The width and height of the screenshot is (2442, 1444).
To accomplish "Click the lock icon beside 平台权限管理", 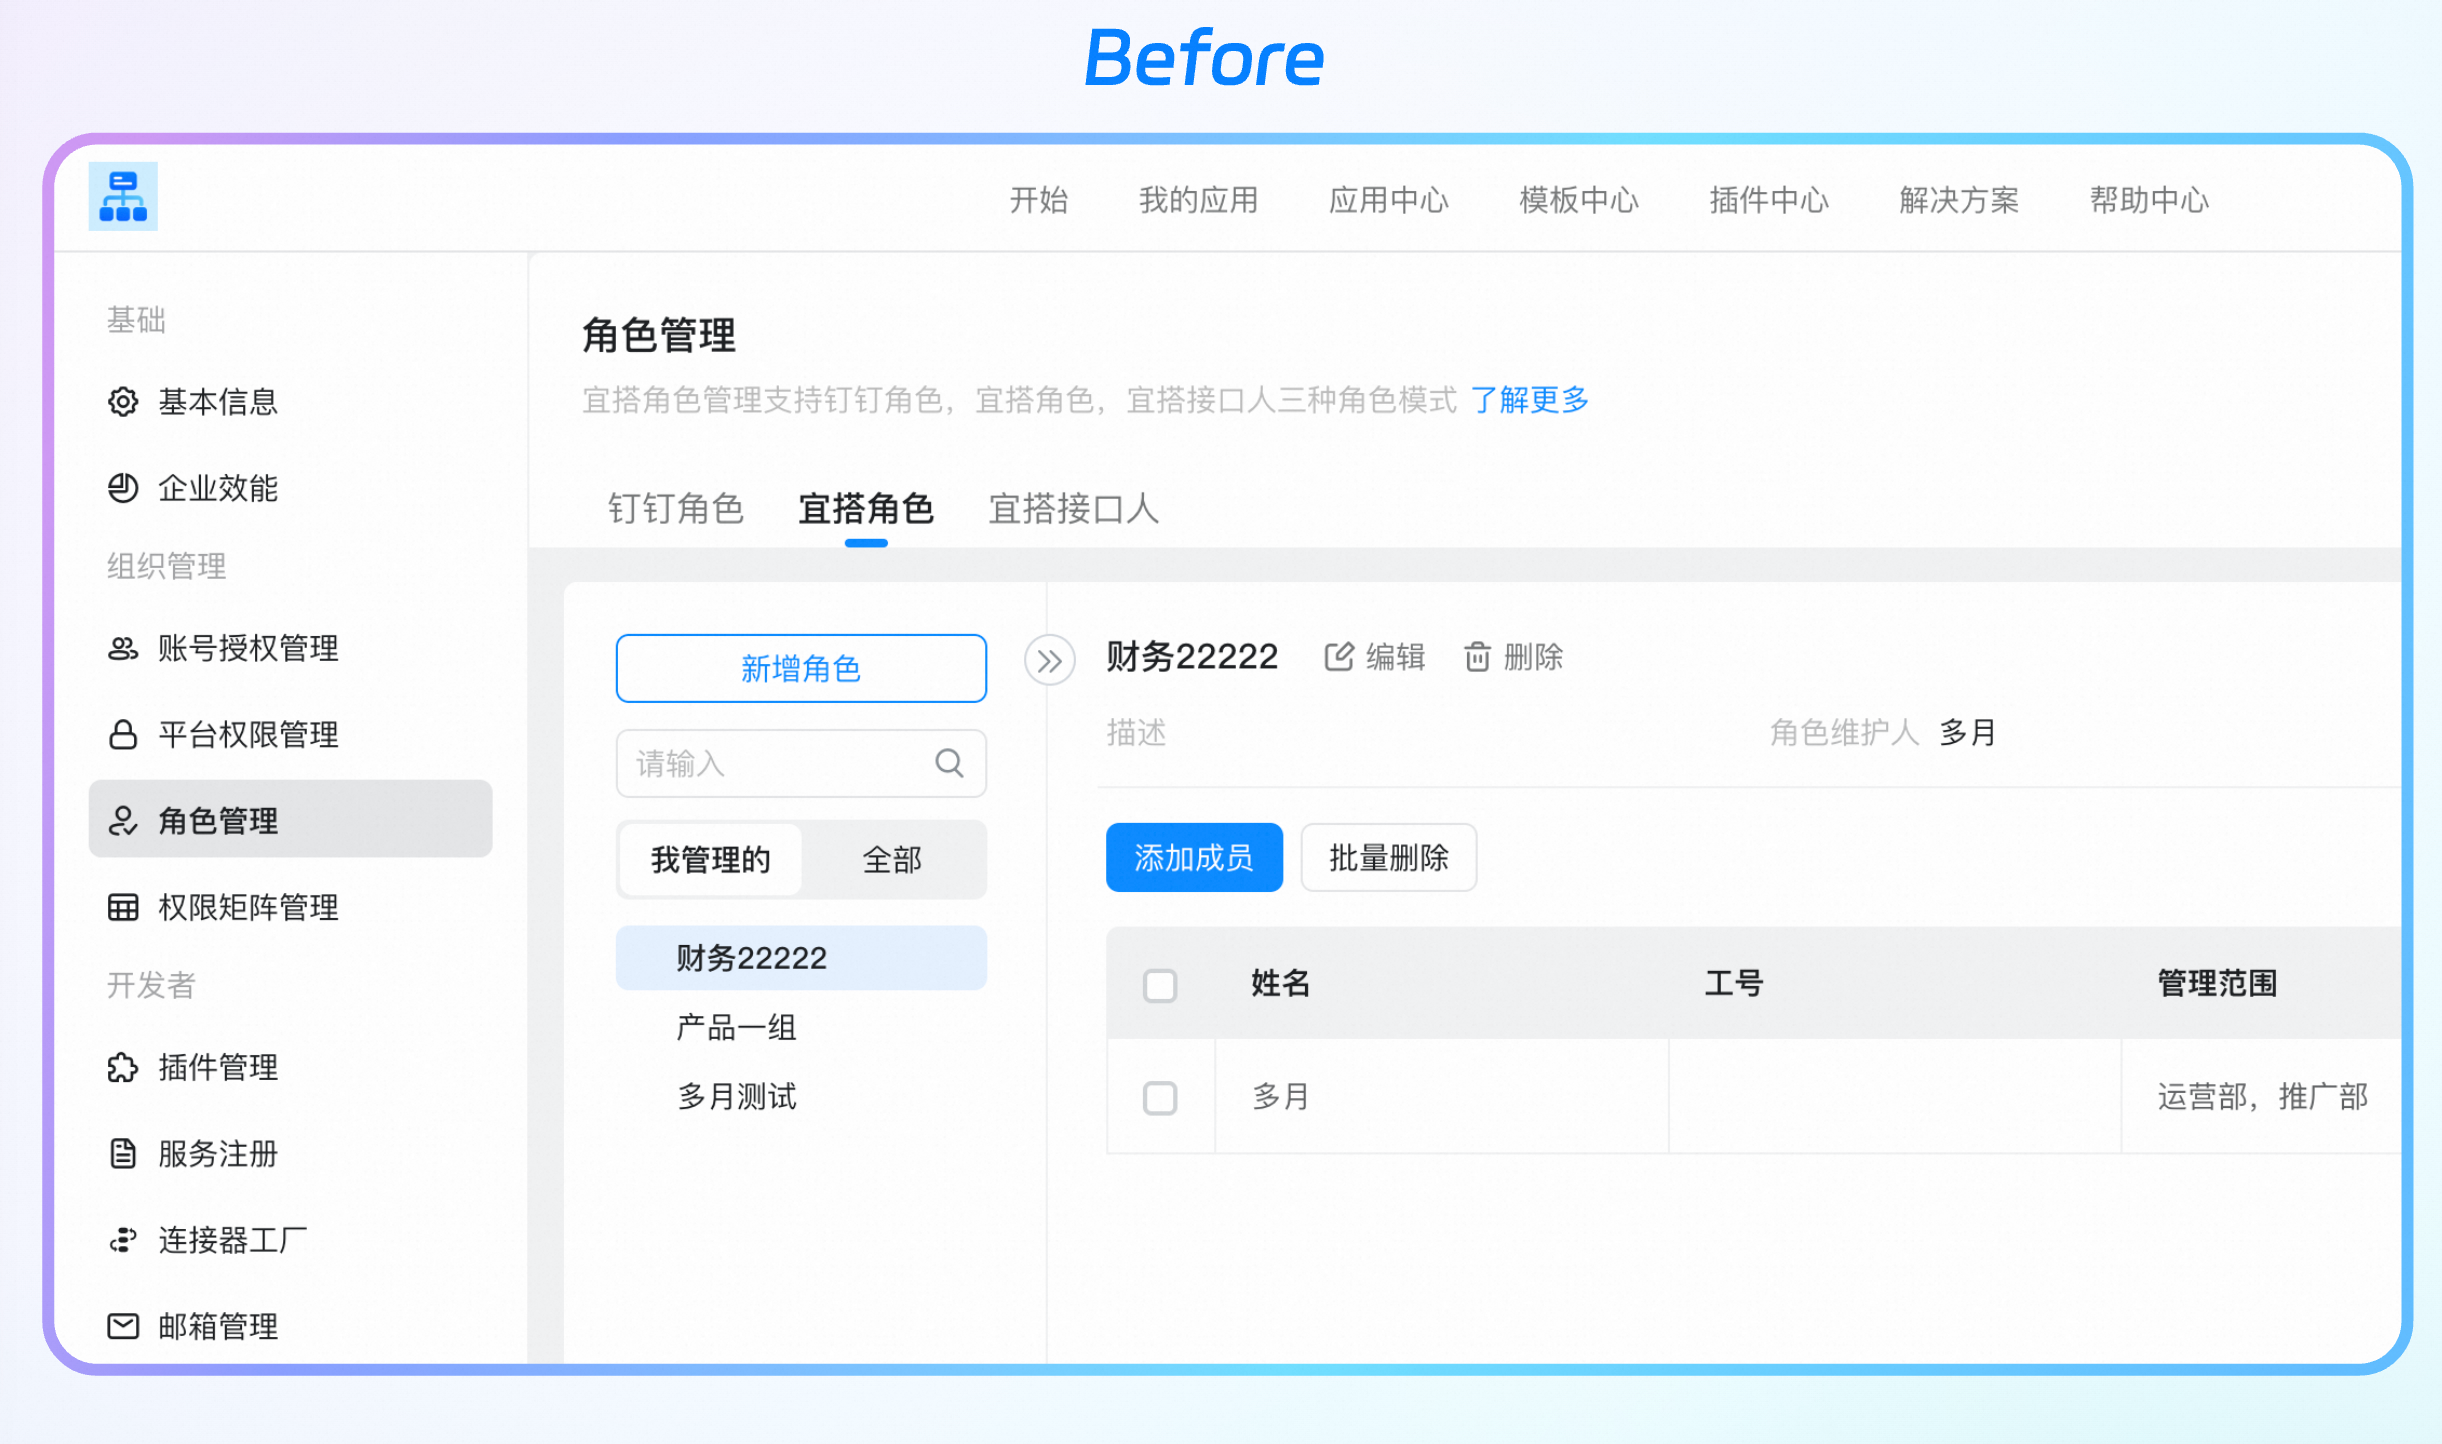I will 123,735.
